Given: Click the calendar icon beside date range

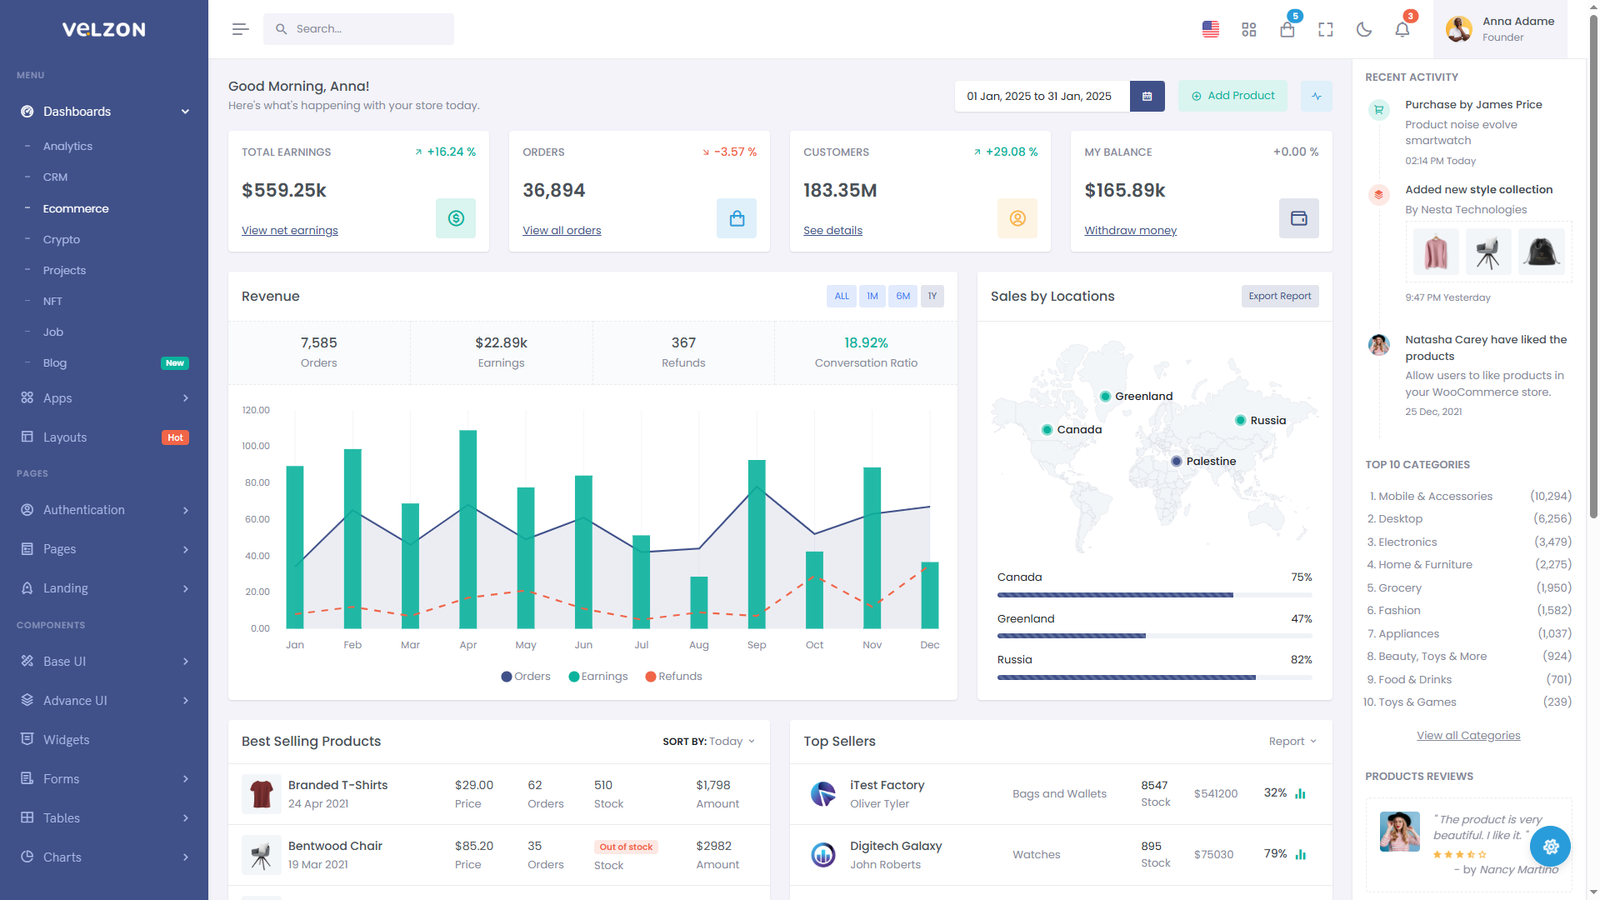Looking at the screenshot, I should pyautogui.click(x=1147, y=96).
